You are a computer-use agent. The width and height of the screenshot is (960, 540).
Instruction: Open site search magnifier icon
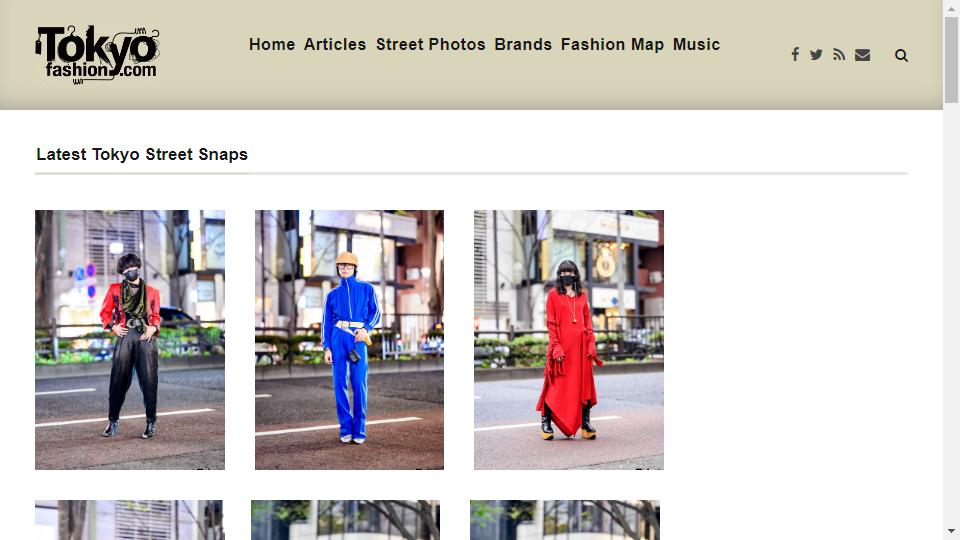point(901,55)
